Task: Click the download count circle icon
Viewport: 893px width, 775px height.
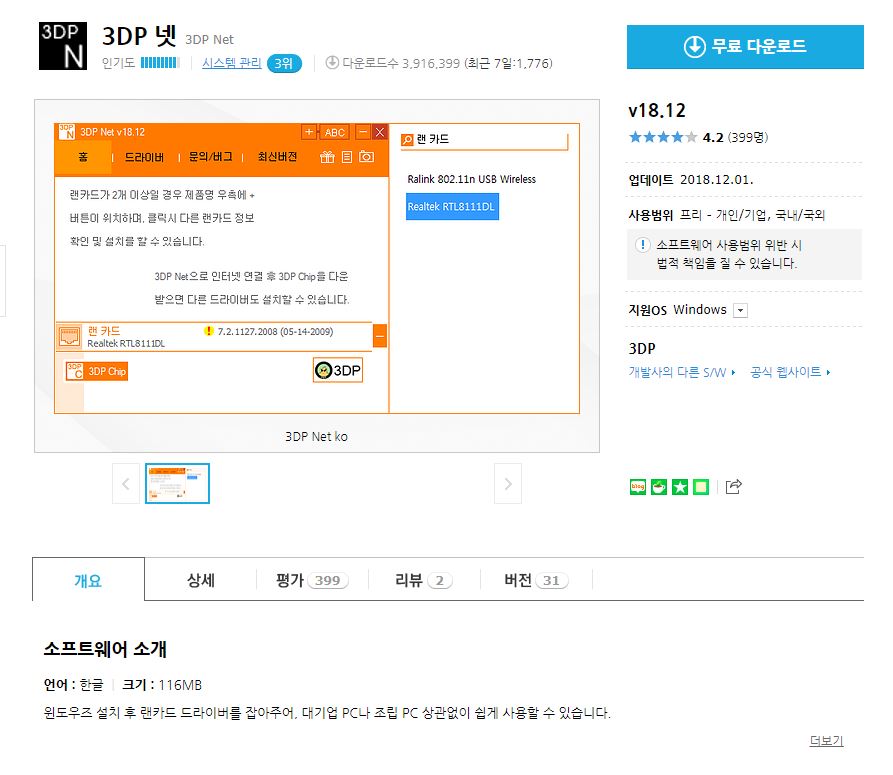Action: tap(332, 63)
